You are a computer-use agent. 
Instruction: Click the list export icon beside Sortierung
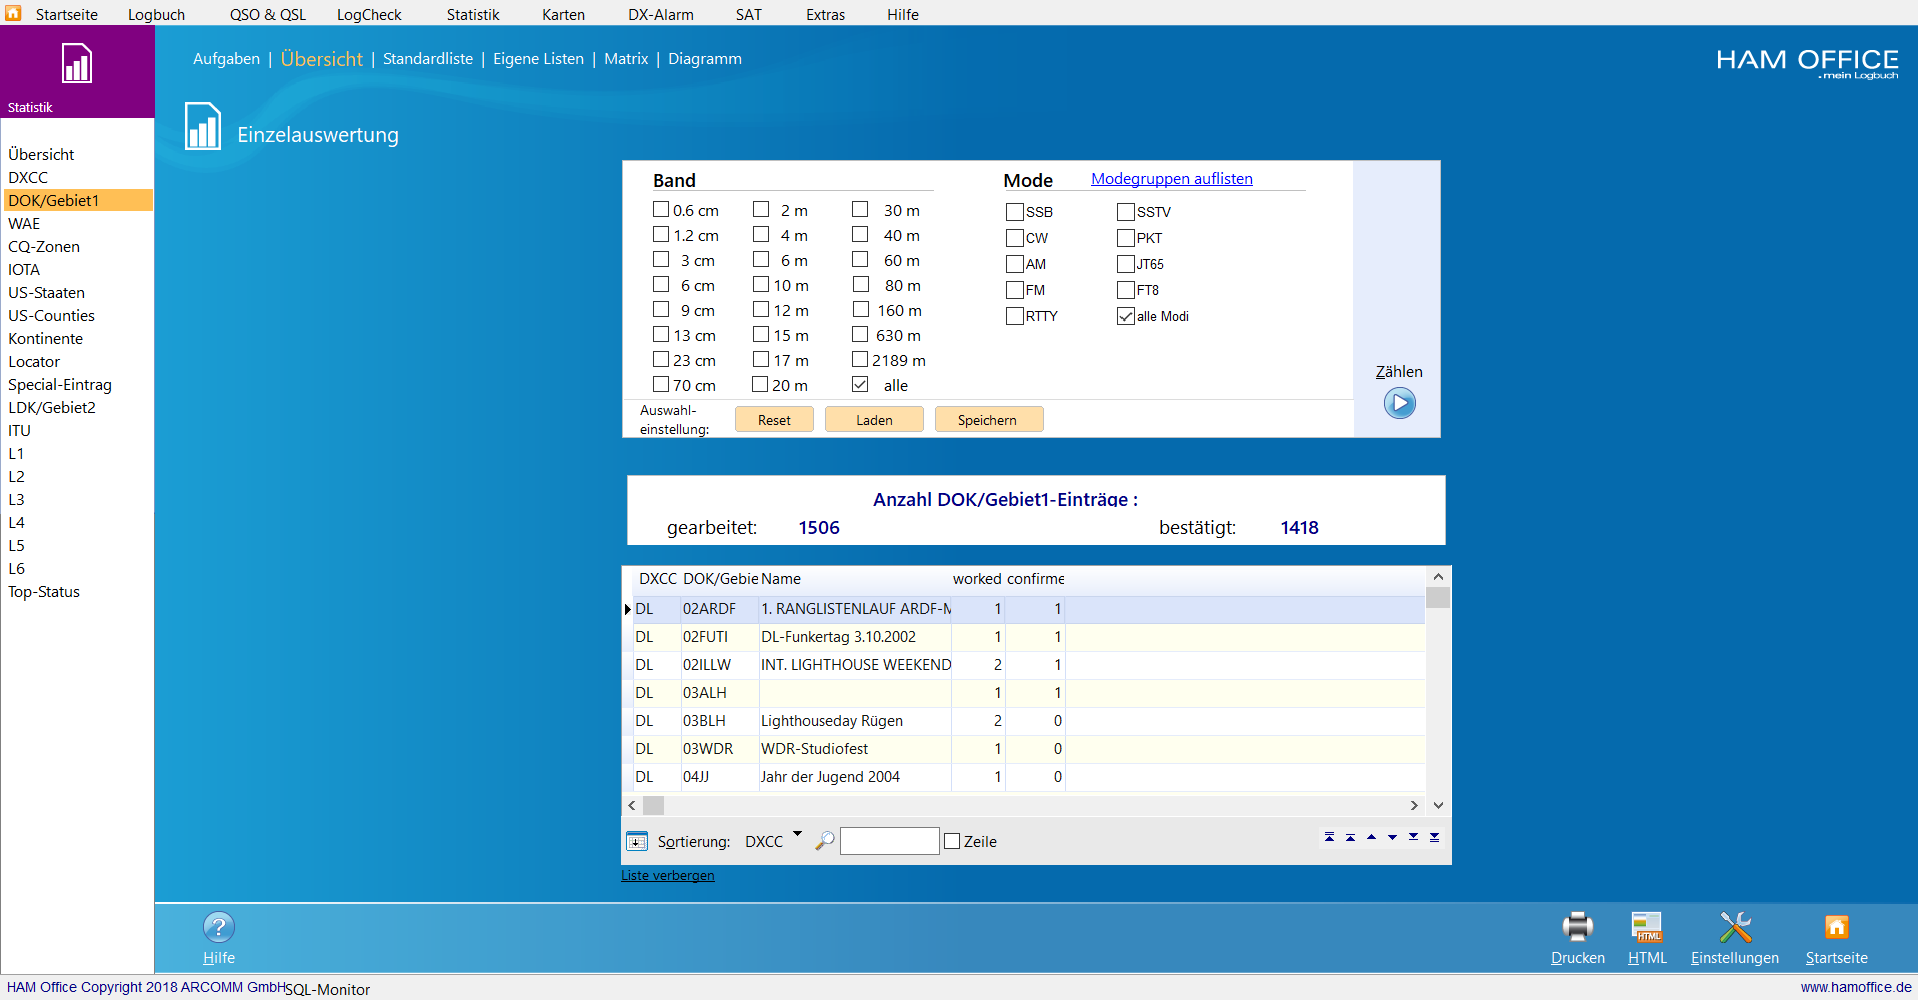point(637,841)
